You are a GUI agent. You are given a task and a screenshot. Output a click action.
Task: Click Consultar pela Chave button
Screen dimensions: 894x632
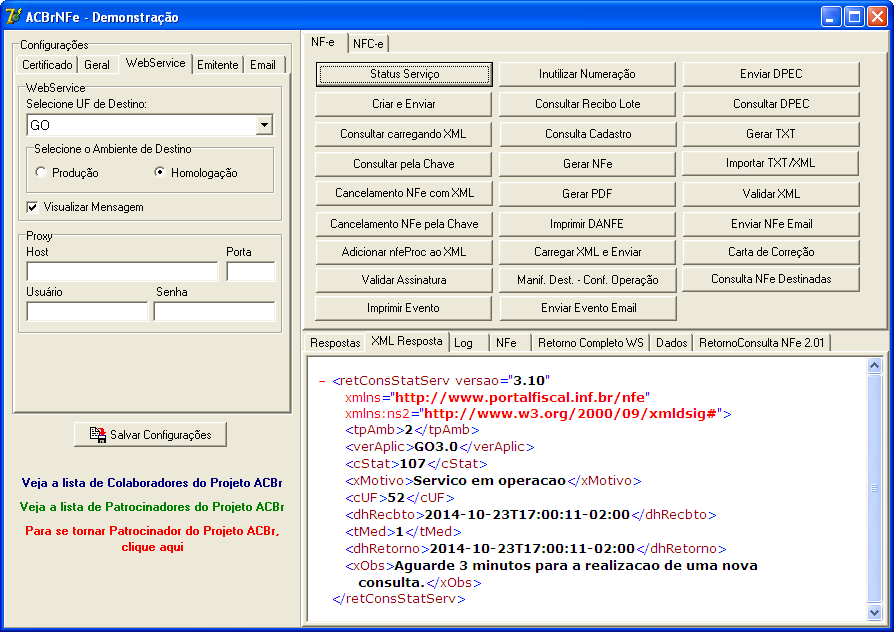(404, 164)
